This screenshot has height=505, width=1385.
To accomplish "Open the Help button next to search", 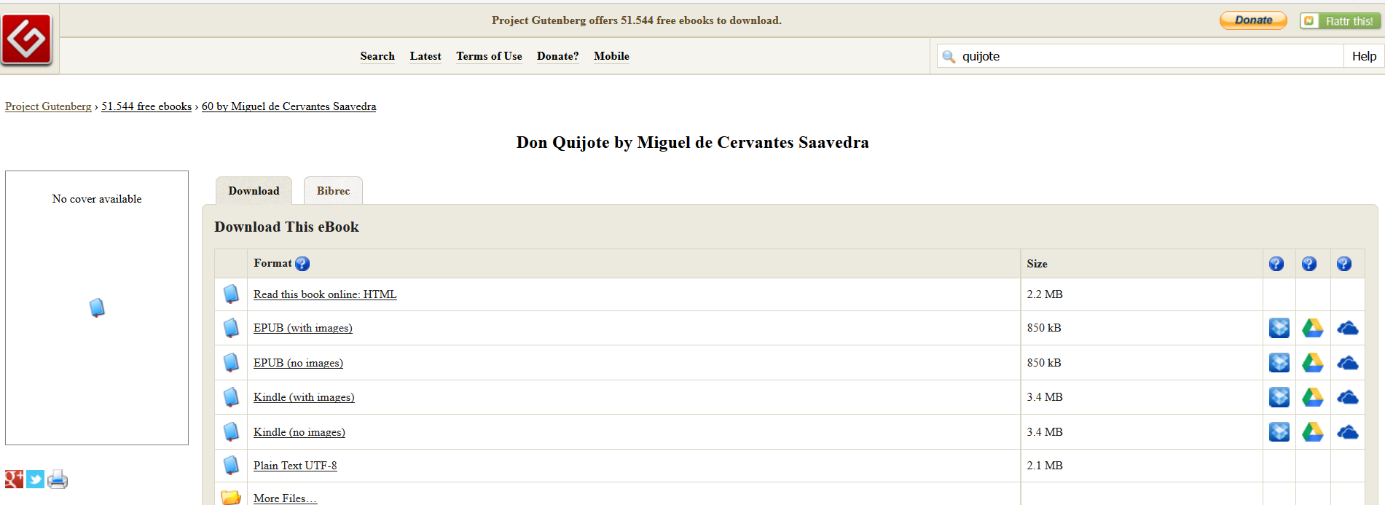I will pyautogui.click(x=1364, y=56).
